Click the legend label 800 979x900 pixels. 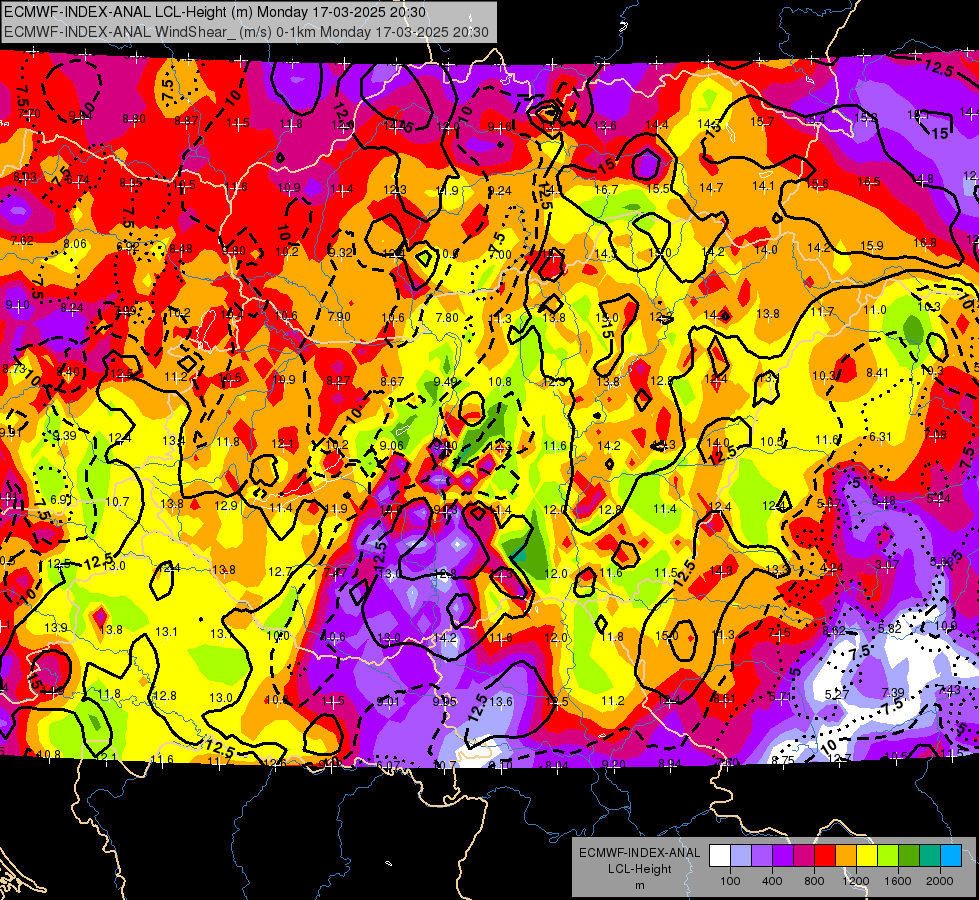(x=814, y=881)
